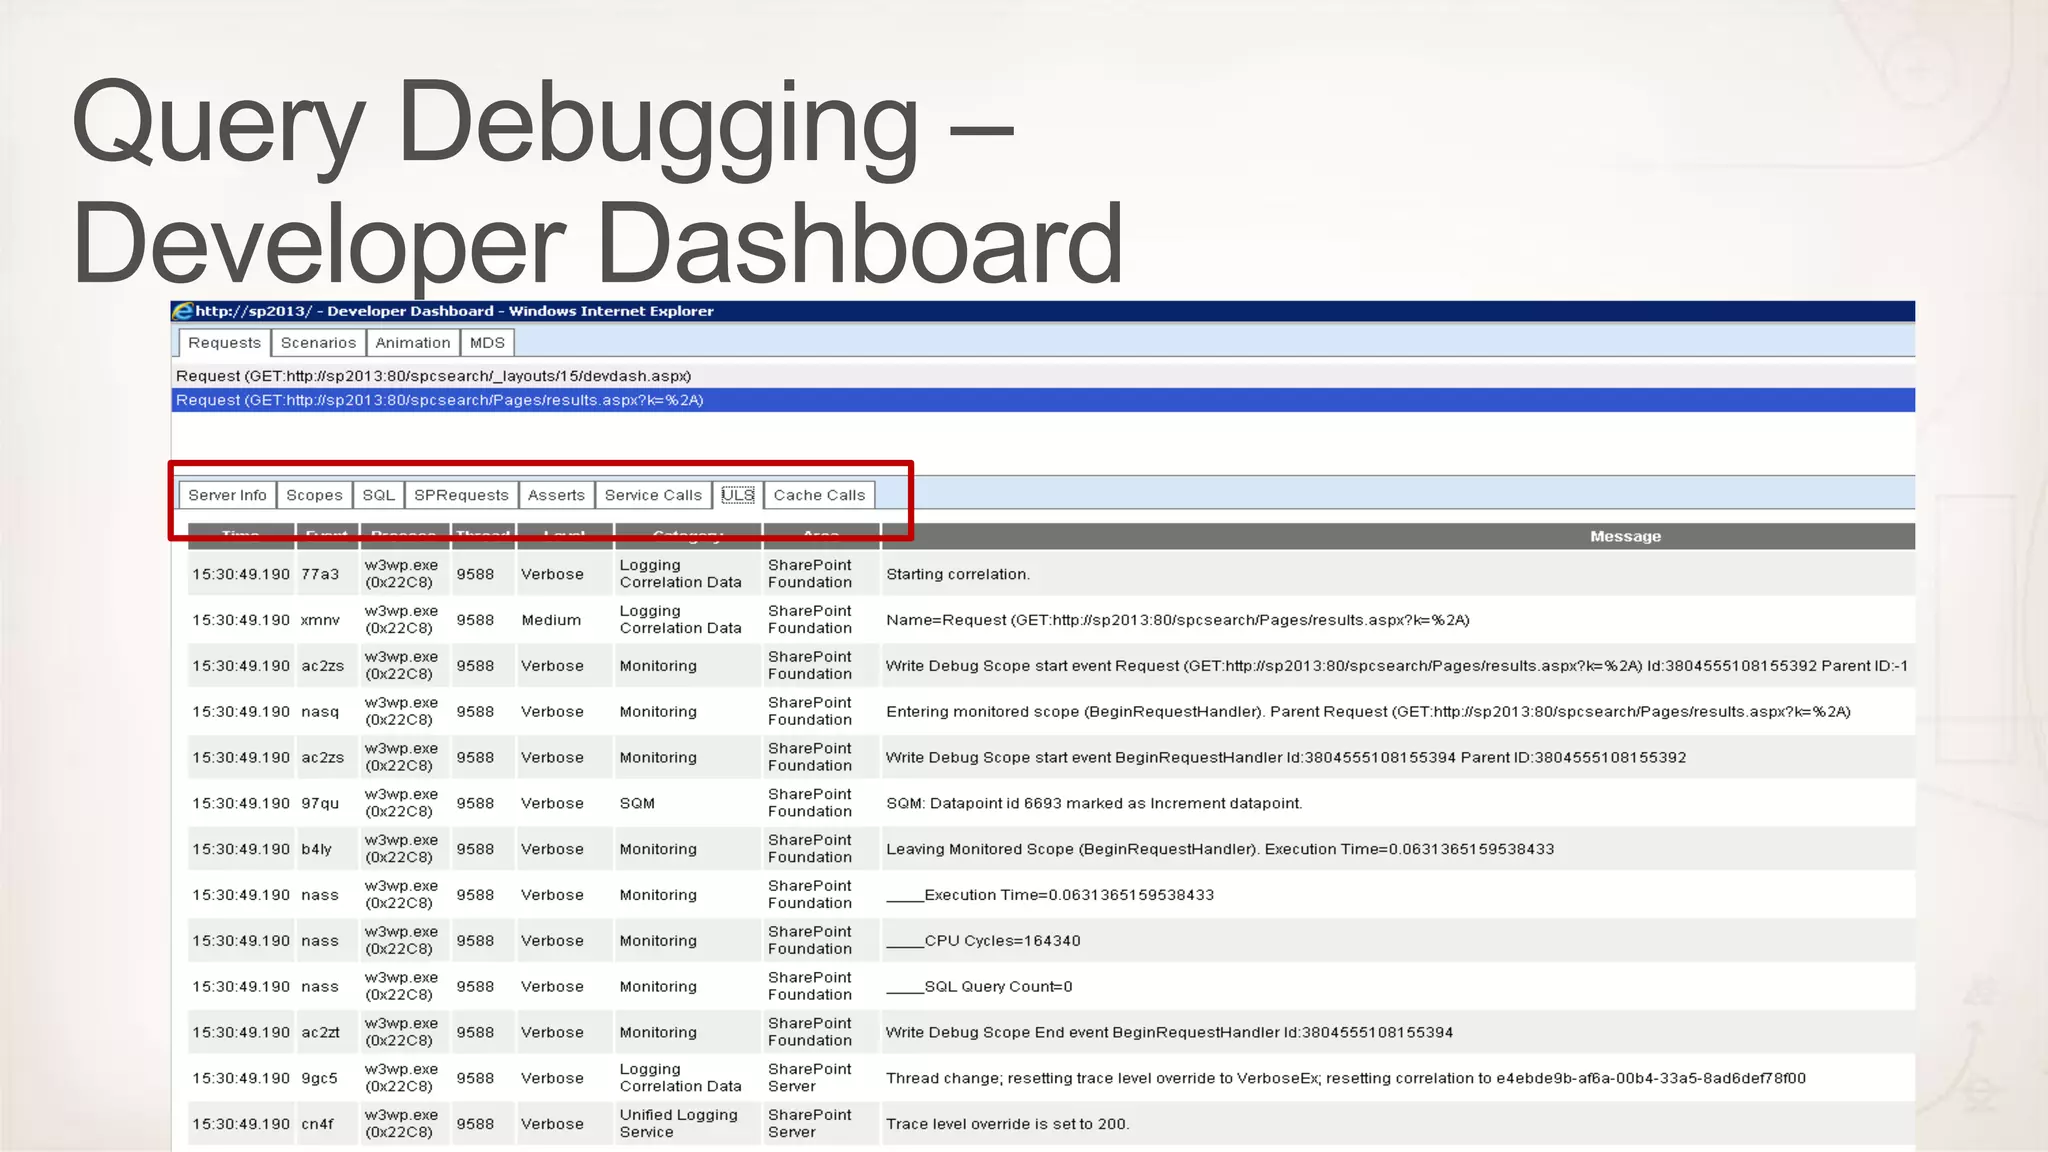The width and height of the screenshot is (2048, 1152).
Task: Open the Service Calls tab
Action: 653,495
